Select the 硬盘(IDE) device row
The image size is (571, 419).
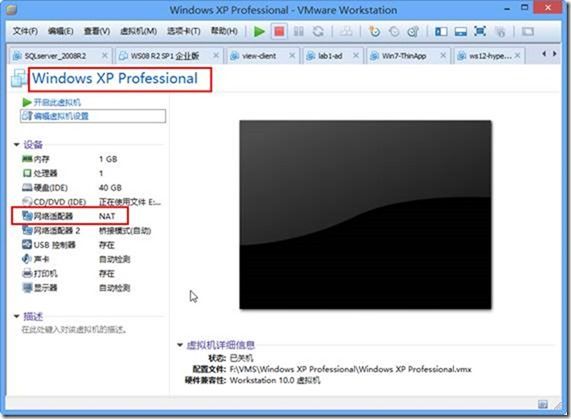[92, 187]
